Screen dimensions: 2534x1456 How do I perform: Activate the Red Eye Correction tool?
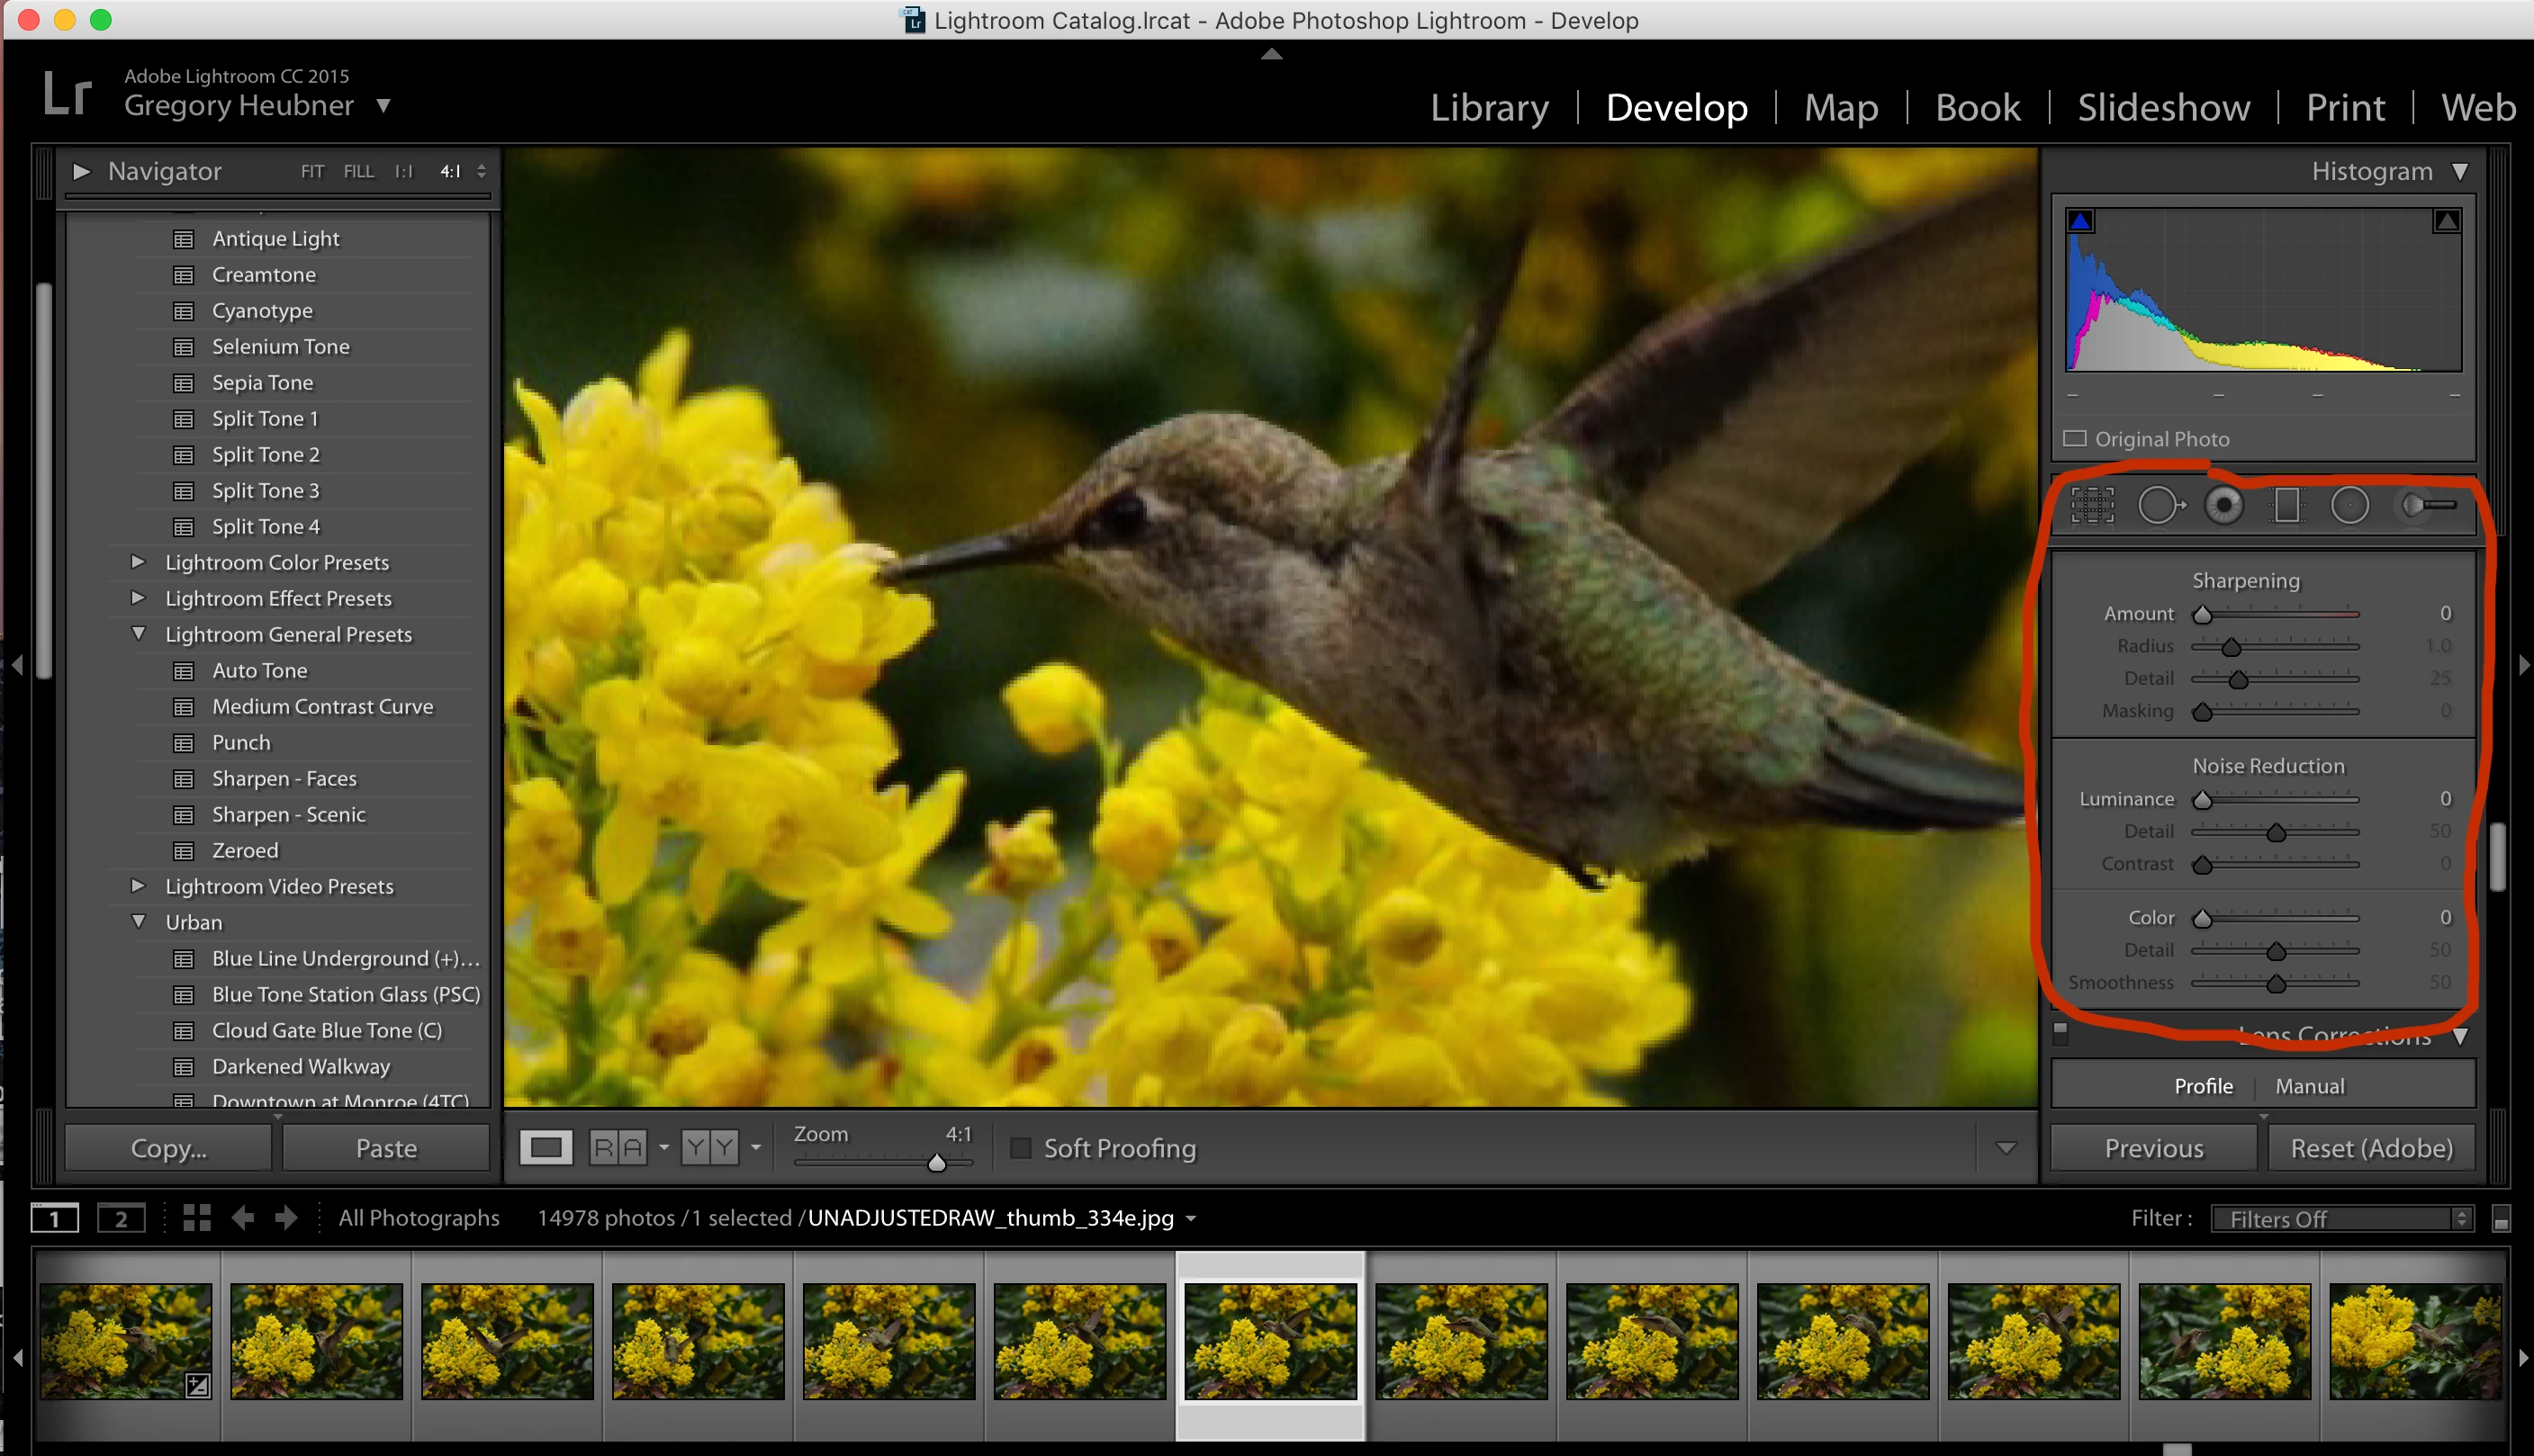click(x=2224, y=505)
